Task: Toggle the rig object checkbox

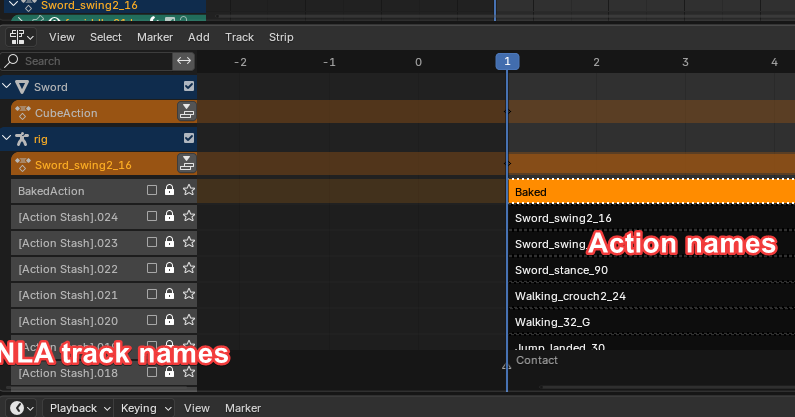Action: coord(188,138)
